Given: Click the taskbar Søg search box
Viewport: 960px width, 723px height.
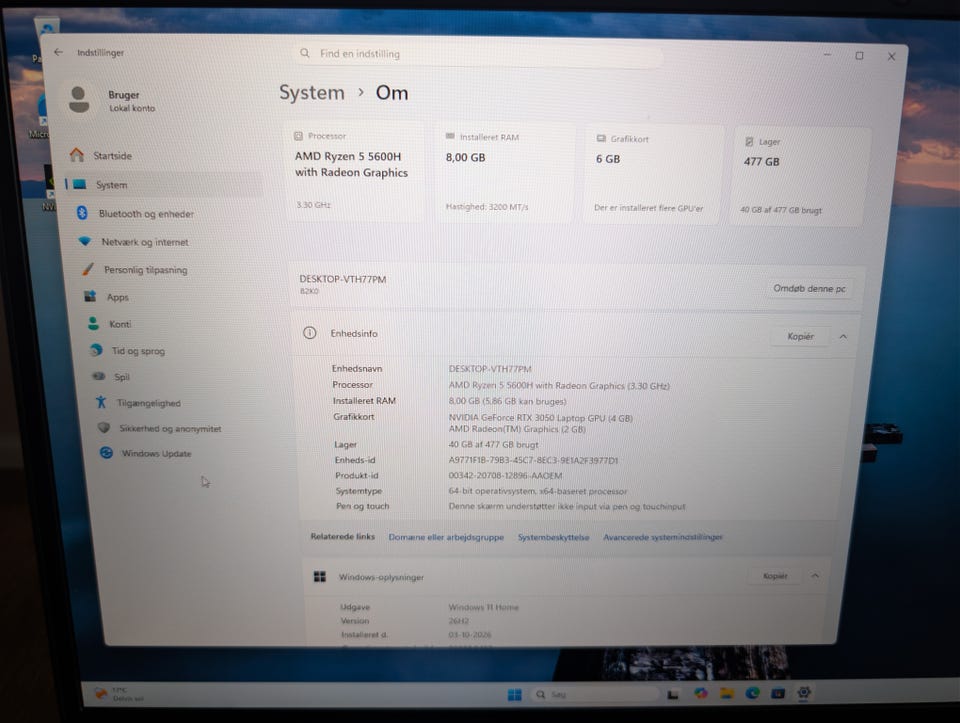Looking at the screenshot, I should [x=593, y=694].
